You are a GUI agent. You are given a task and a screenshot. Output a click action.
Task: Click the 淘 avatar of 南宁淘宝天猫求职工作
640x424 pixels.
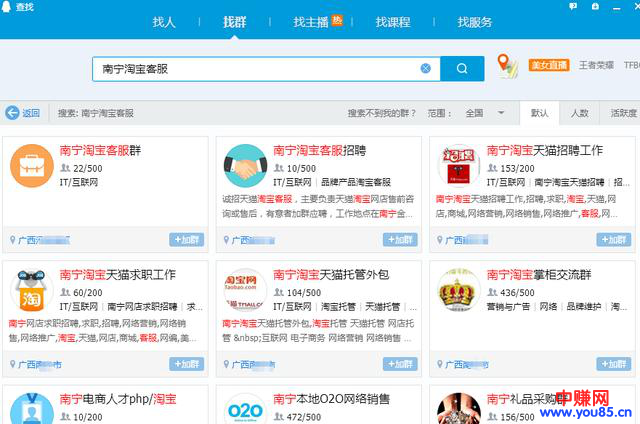[x=33, y=291]
